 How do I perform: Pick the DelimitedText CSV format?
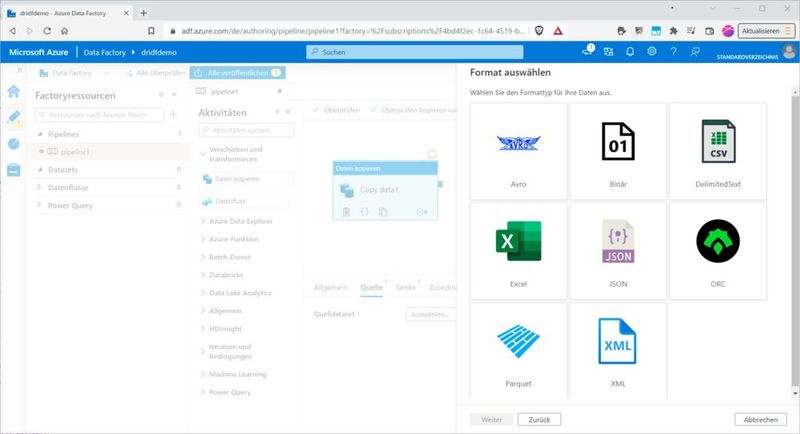(718, 151)
